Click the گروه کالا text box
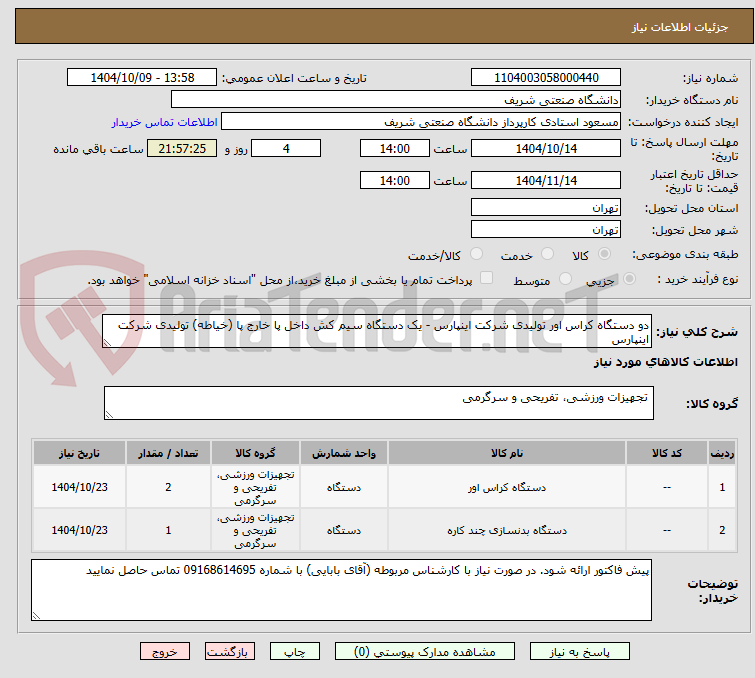Screen dimensions: 755x678 [378, 403]
